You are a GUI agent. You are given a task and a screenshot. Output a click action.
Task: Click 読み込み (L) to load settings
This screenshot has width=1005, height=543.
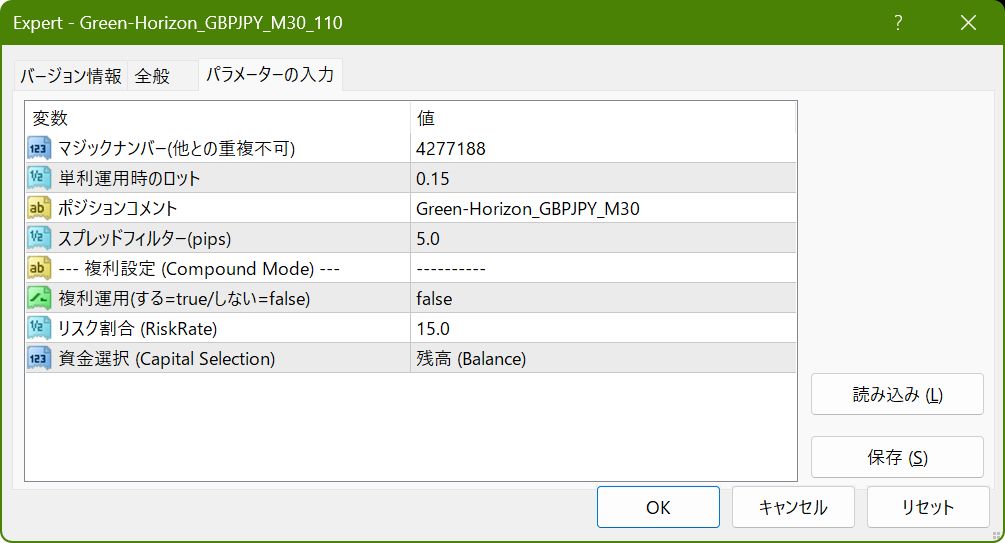(x=897, y=394)
